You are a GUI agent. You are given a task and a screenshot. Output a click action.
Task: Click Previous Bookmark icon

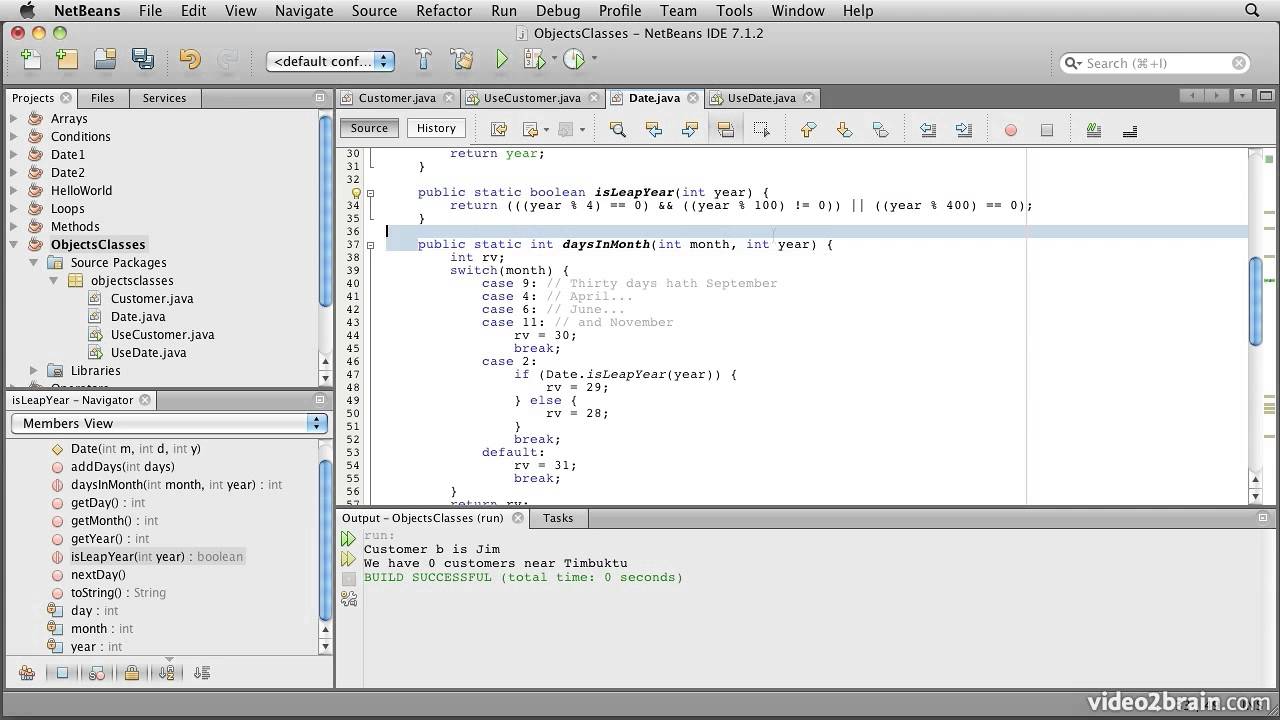(x=808, y=129)
